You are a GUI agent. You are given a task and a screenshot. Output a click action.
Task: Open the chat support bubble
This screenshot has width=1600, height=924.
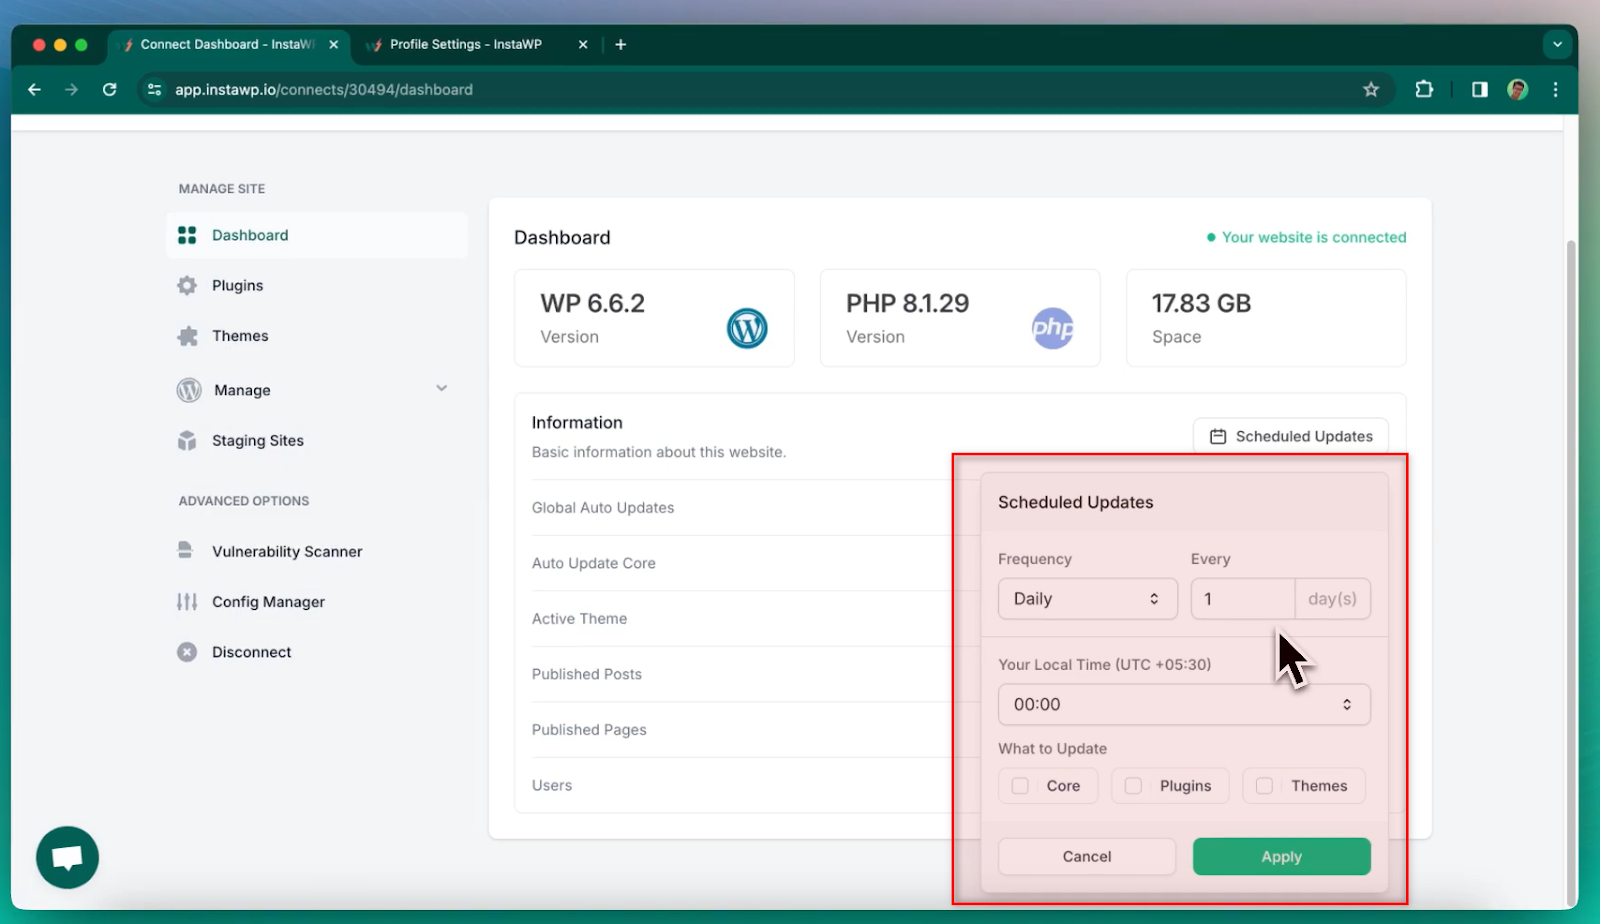67,857
